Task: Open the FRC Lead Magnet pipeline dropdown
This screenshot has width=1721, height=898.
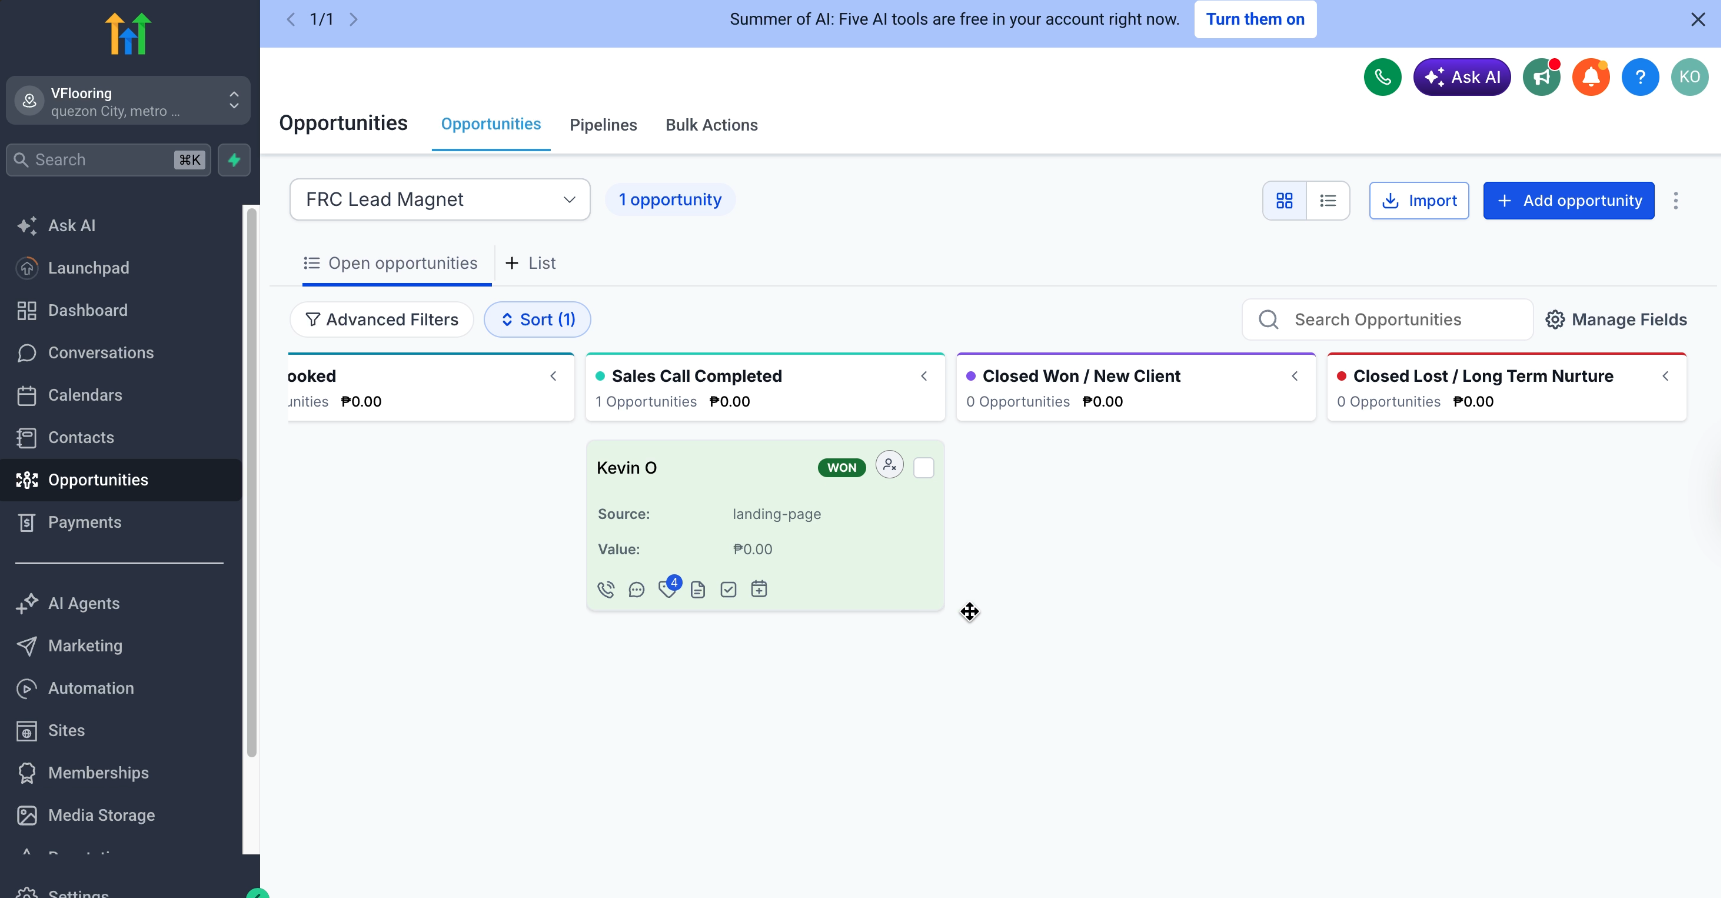Action: click(x=440, y=199)
